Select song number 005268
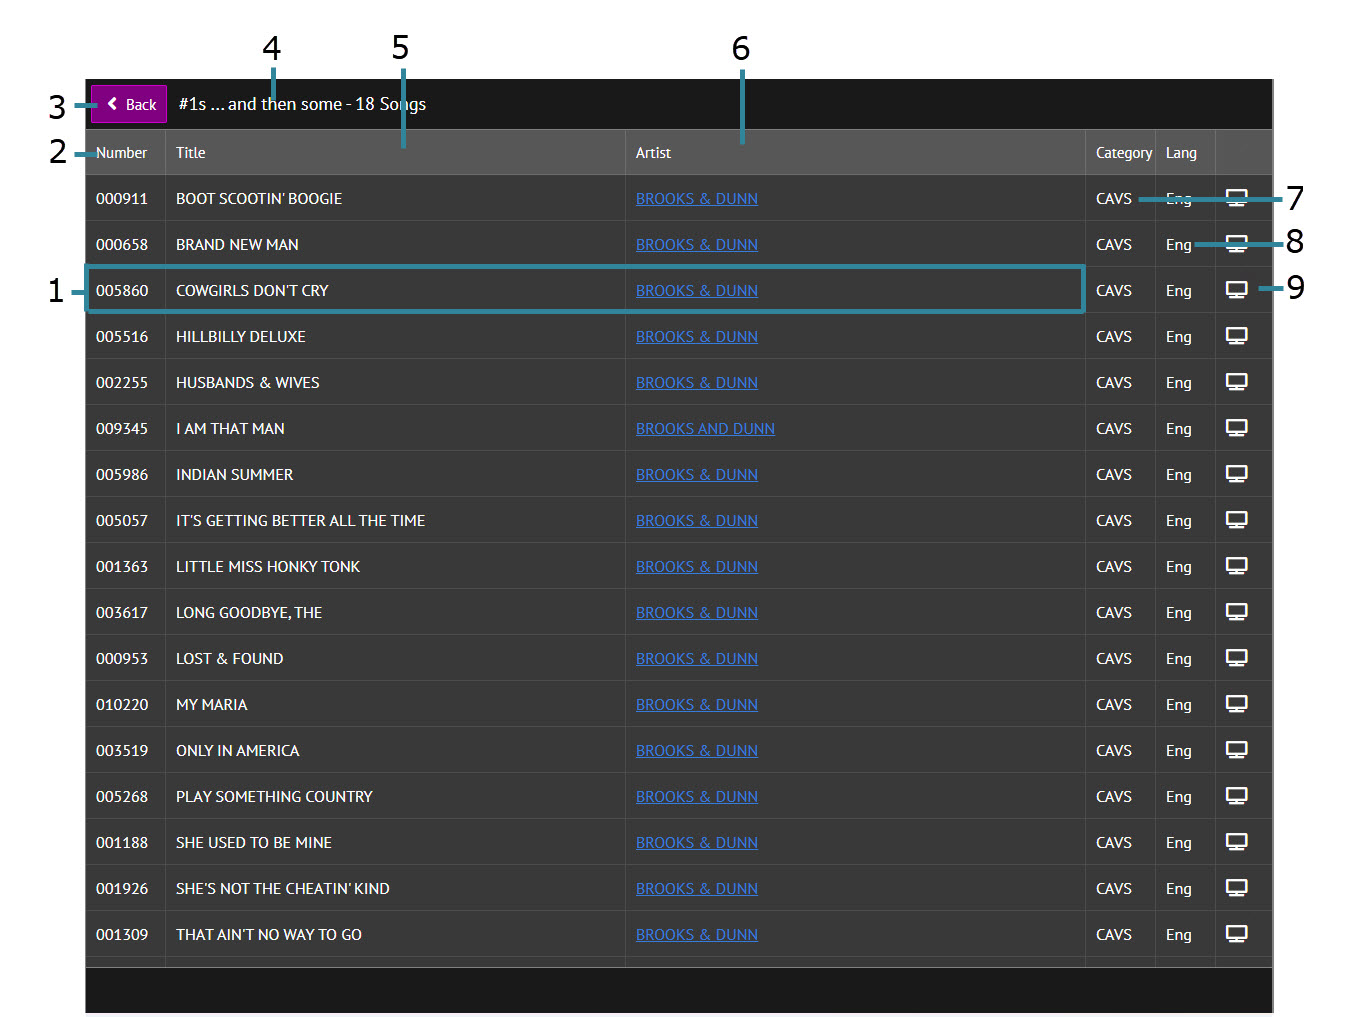The width and height of the screenshot is (1354, 1017). click(122, 797)
